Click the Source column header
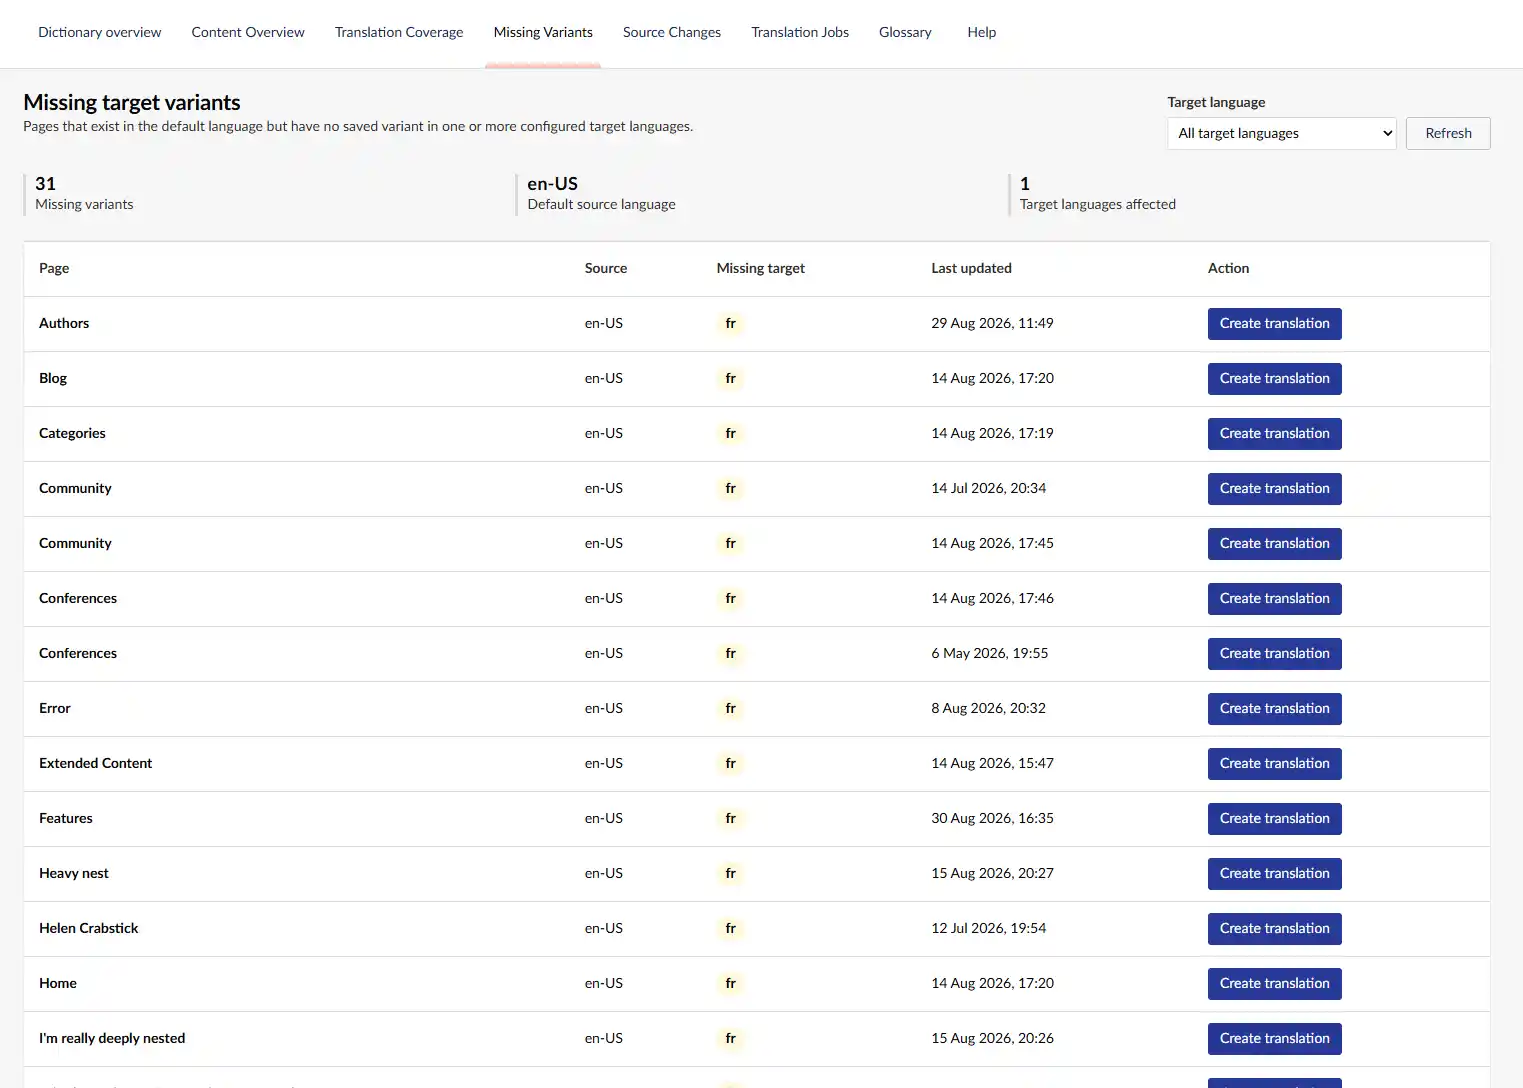Viewport: 1523px width, 1088px height. point(606,268)
